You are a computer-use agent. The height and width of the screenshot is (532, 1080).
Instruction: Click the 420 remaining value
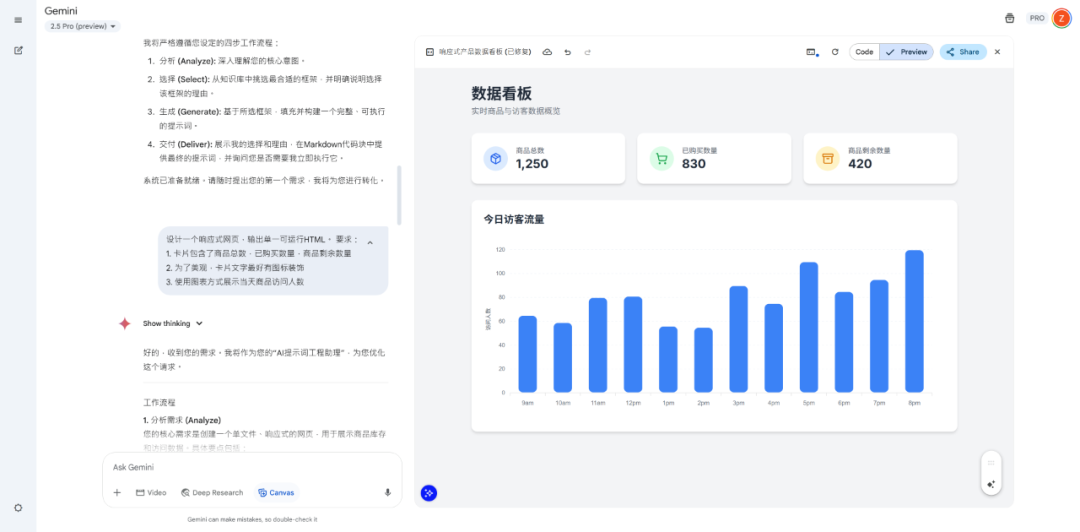pos(860,164)
